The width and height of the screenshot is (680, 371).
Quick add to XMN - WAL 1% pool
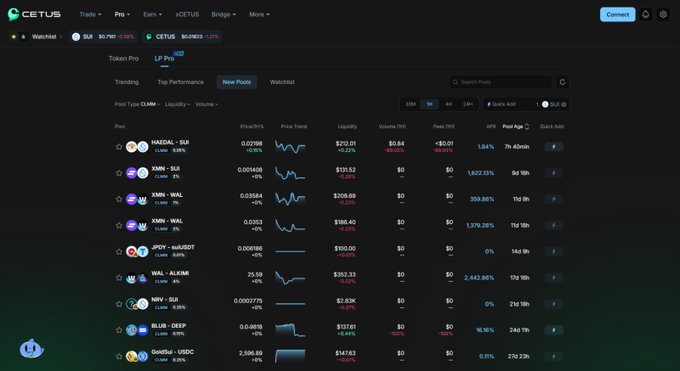point(553,199)
